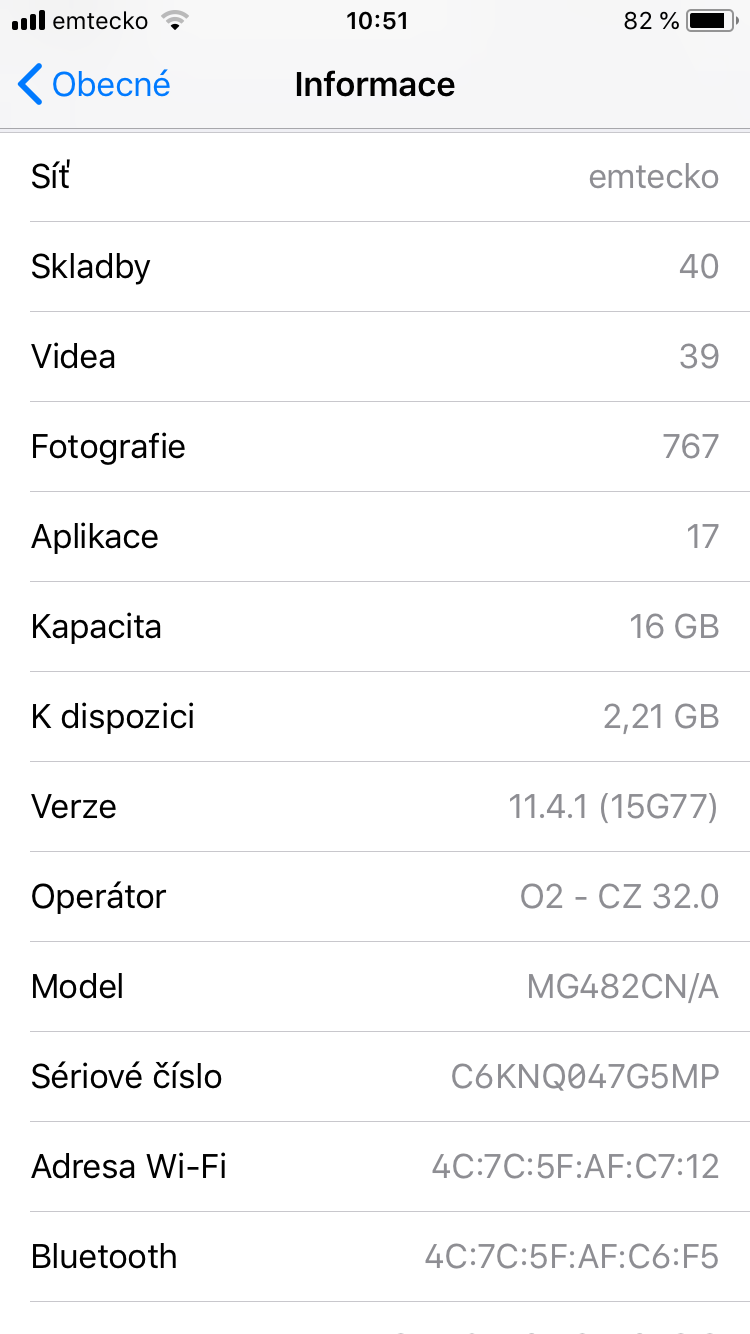Tap the Aplikace row
This screenshot has height=1334, width=750.
(375, 537)
